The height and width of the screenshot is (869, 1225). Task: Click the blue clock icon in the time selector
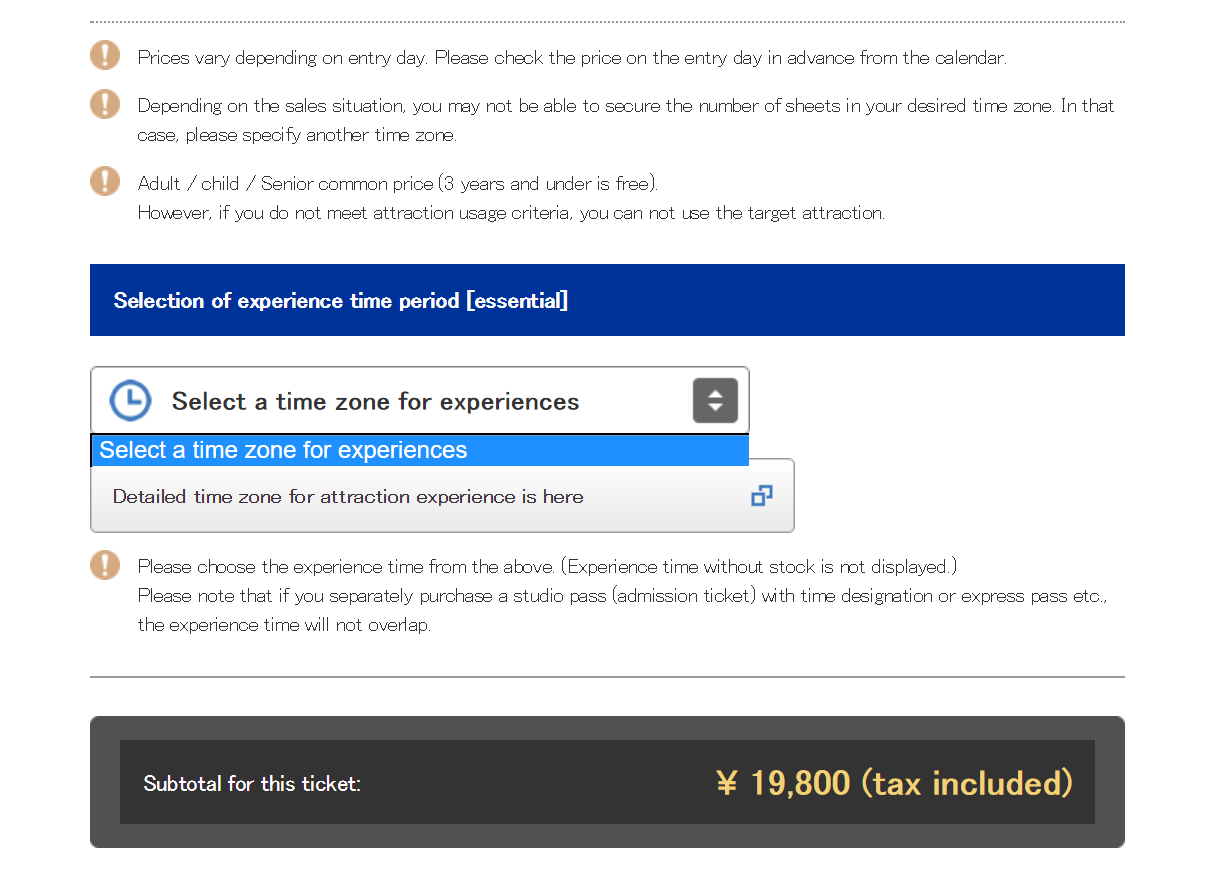130,401
